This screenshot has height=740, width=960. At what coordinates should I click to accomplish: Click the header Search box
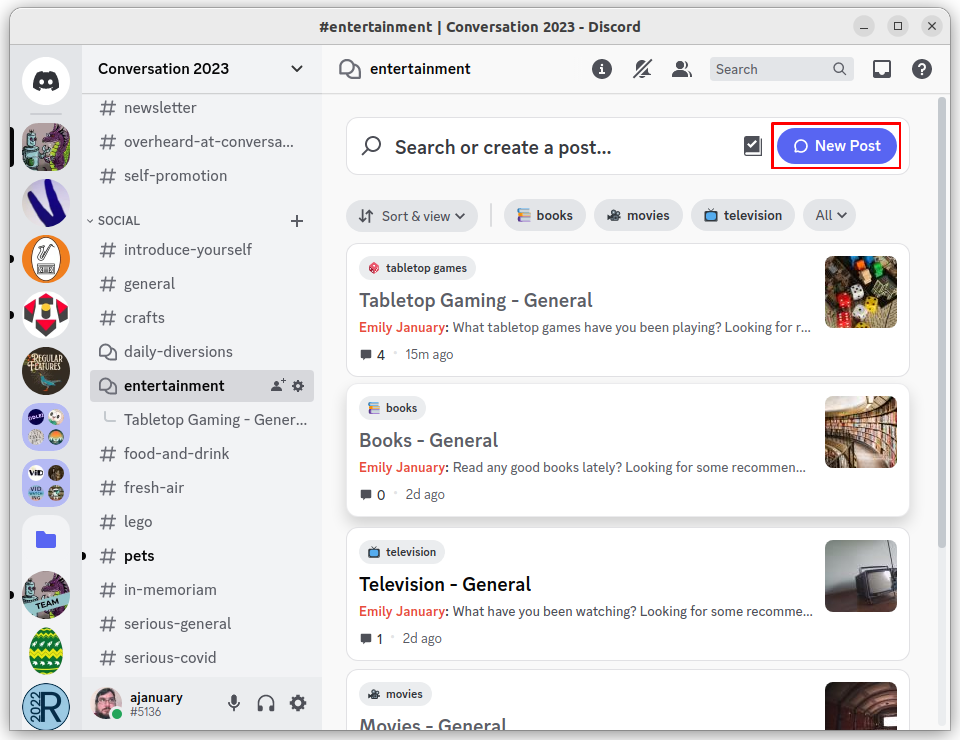(781, 69)
